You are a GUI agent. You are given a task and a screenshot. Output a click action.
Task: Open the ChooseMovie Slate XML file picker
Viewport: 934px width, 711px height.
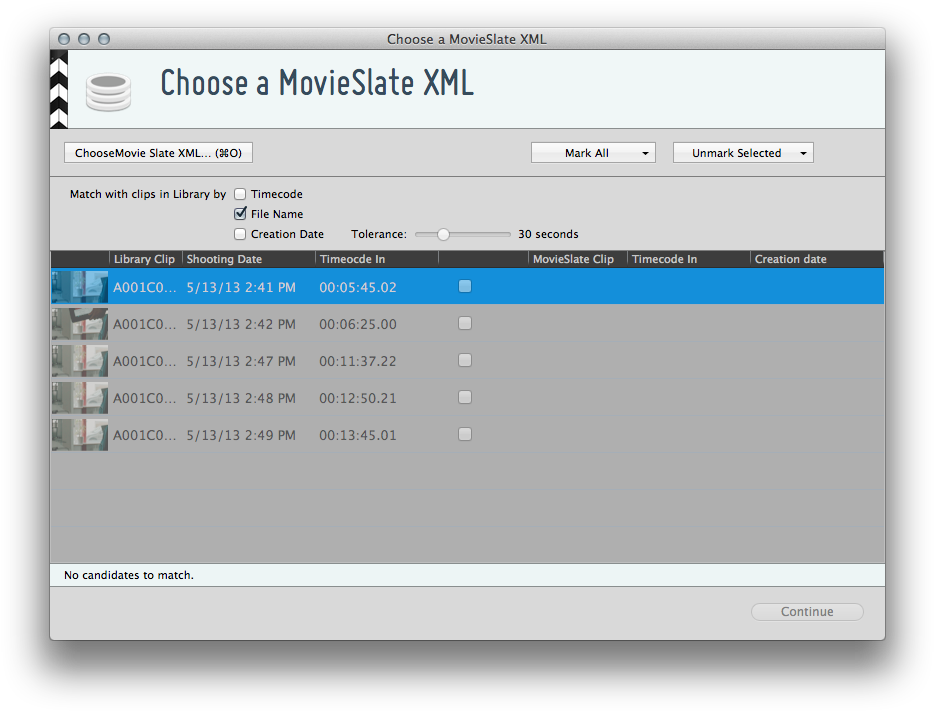pos(158,152)
